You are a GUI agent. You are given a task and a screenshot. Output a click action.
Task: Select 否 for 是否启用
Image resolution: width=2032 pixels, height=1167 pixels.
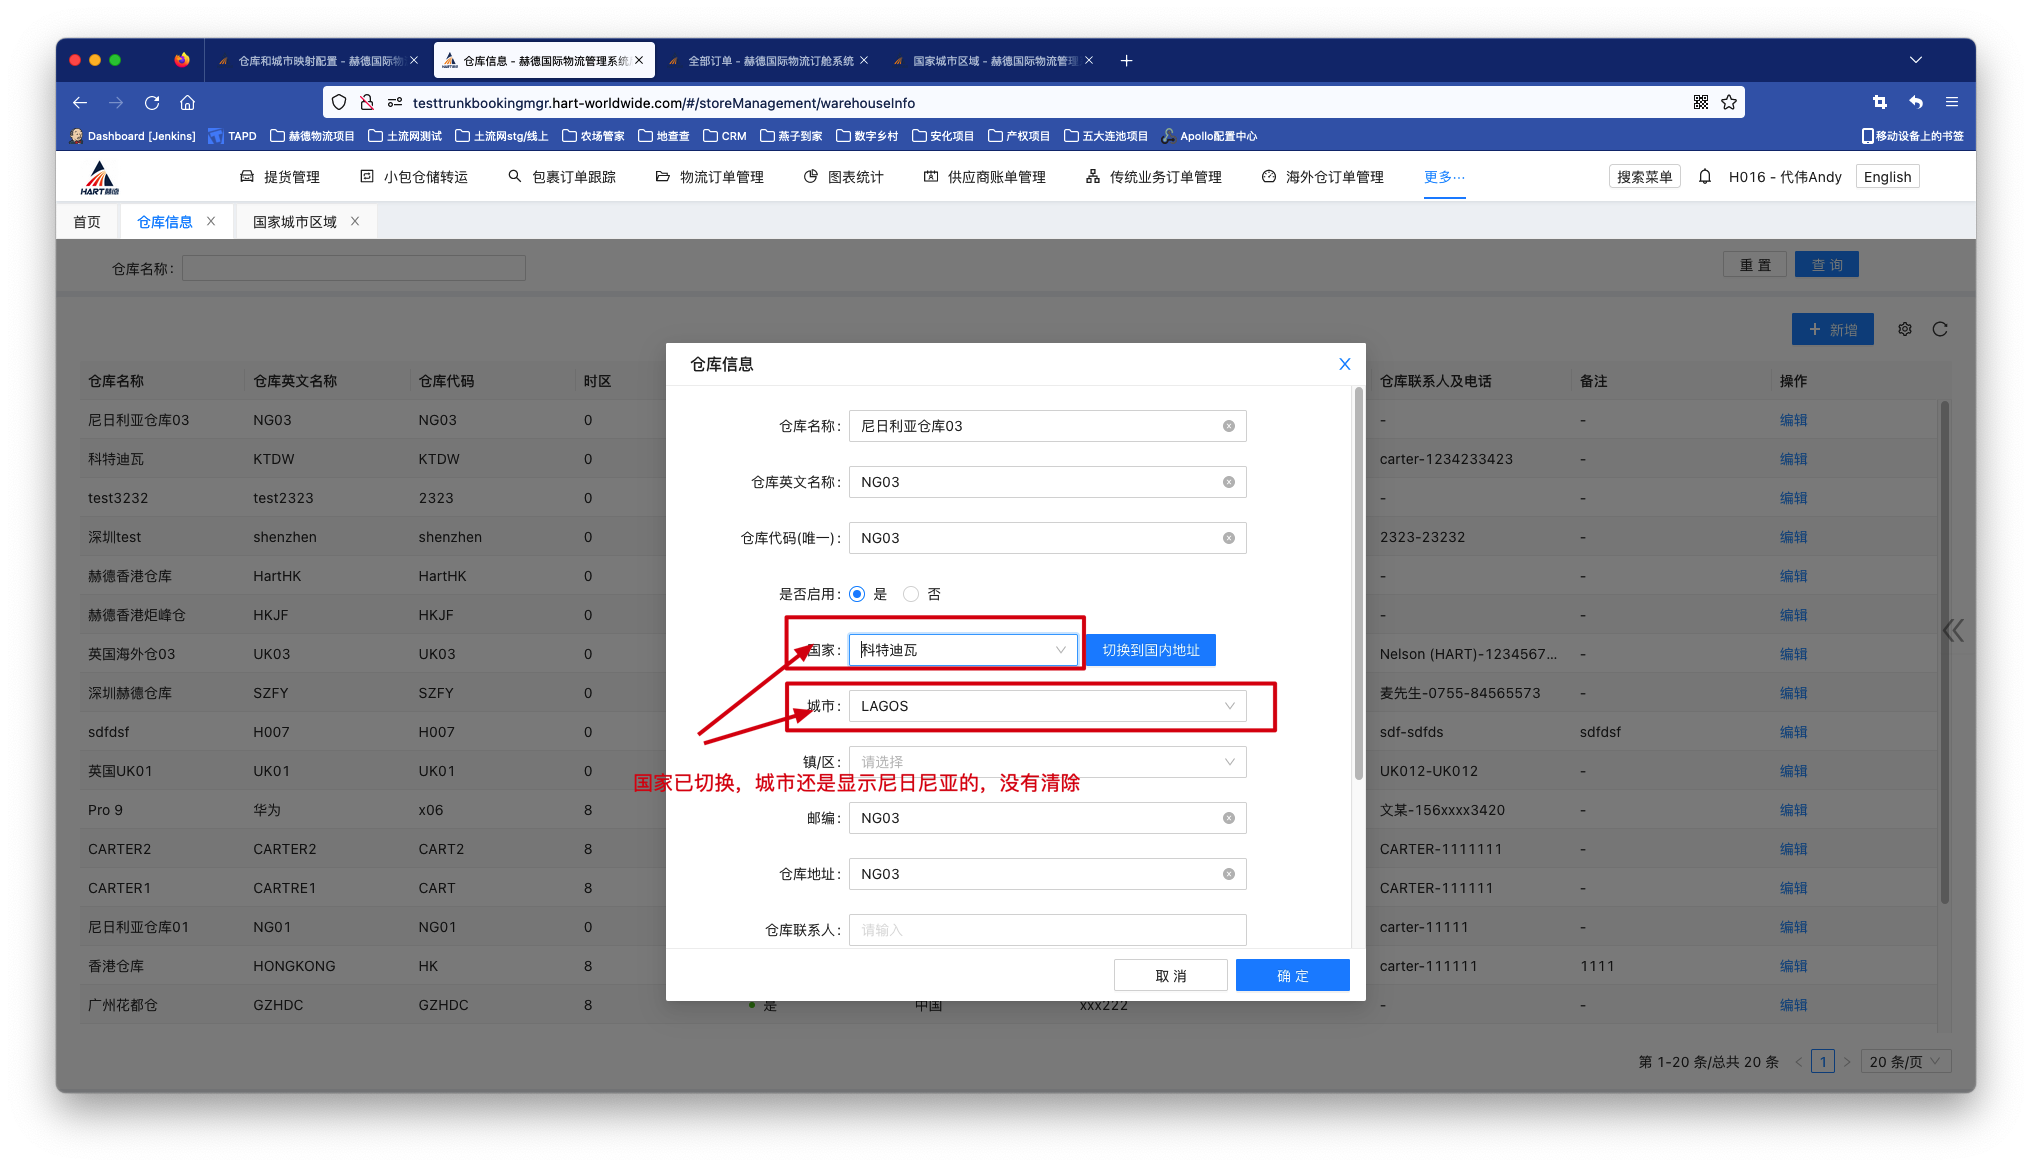911,594
